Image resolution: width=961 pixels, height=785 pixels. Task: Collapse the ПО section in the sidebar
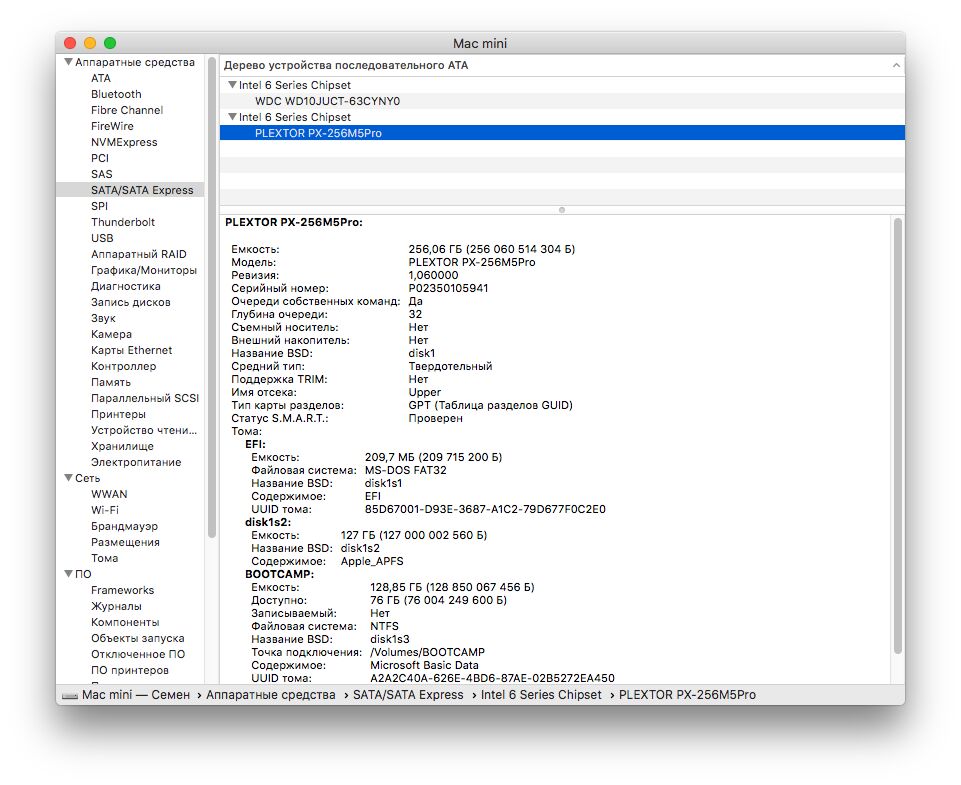click(x=69, y=574)
